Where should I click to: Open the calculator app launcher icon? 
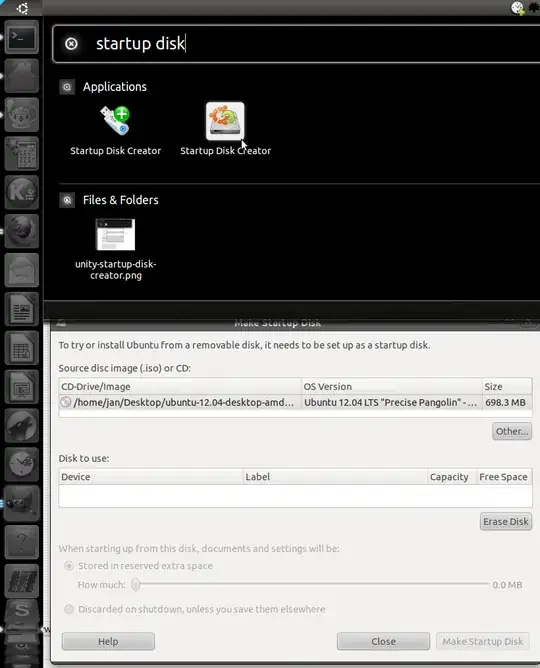tap(21, 153)
